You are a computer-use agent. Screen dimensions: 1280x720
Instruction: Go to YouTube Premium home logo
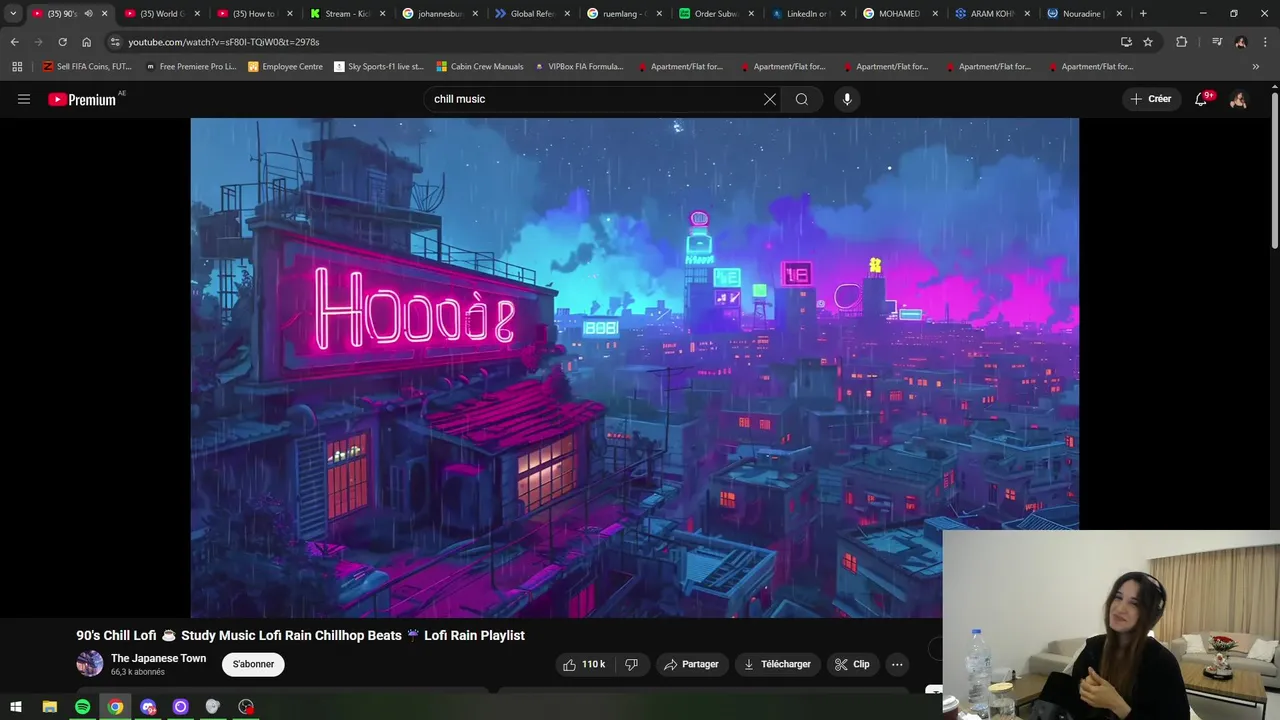82,99
